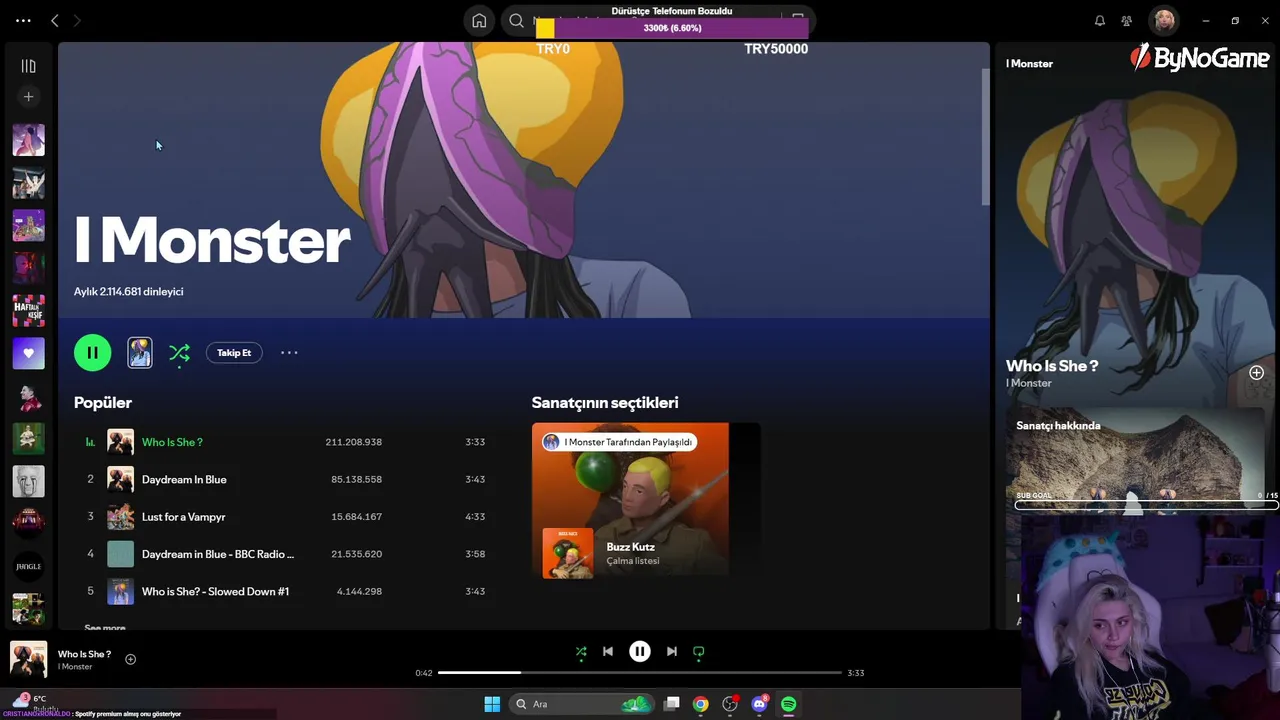Toggle repeat in the player bar
This screenshot has width=1280, height=720.
[699, 651]
